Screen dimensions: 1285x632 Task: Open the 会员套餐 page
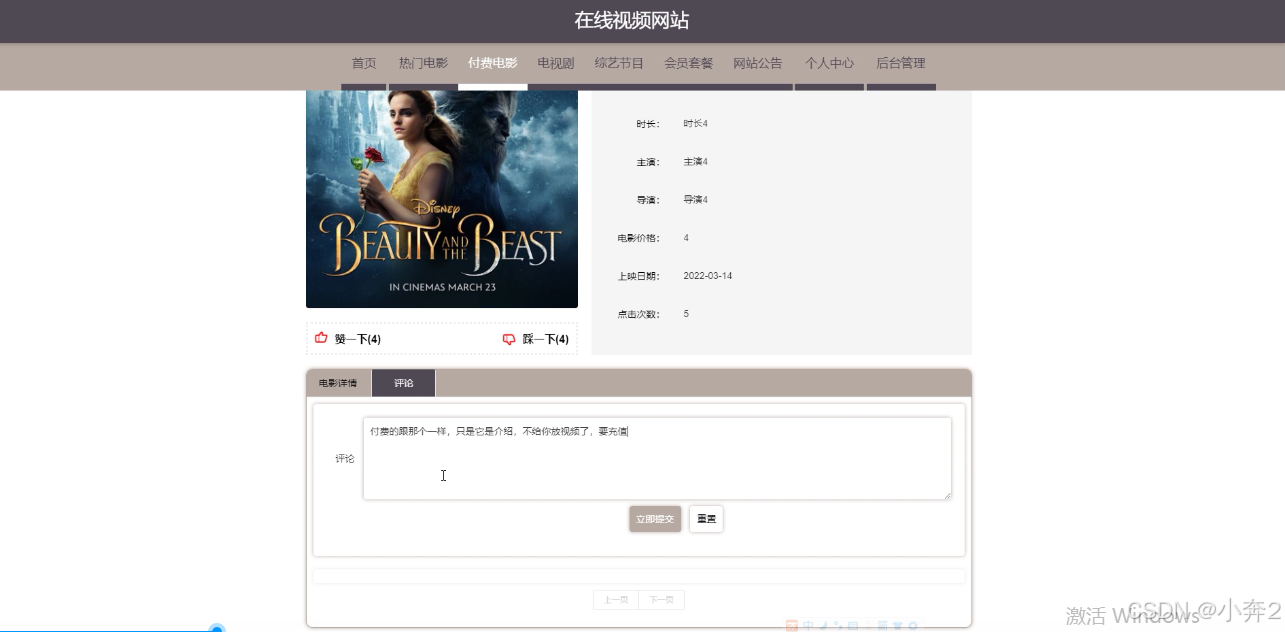tap(689, 63)
